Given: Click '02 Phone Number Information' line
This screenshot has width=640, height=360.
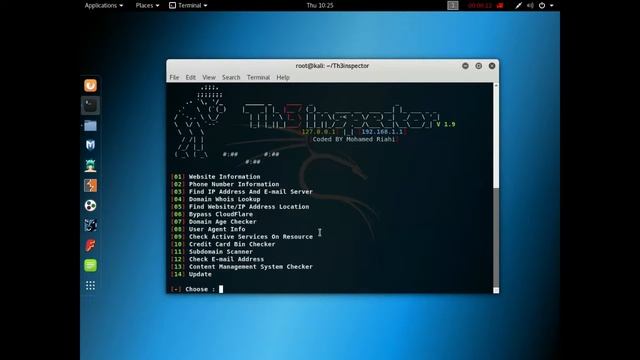Looking at the screenshot, I should click(x=225, y=184).
